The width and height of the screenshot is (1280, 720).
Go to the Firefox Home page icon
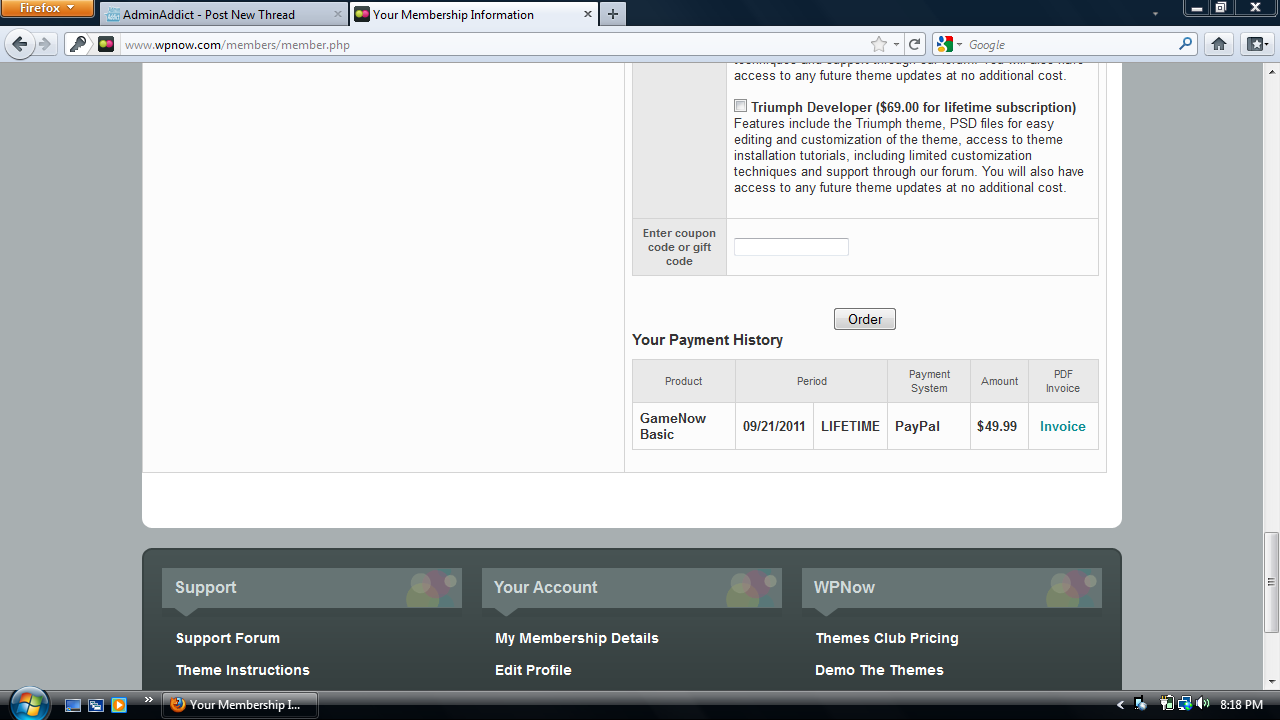click(1218, 44)
